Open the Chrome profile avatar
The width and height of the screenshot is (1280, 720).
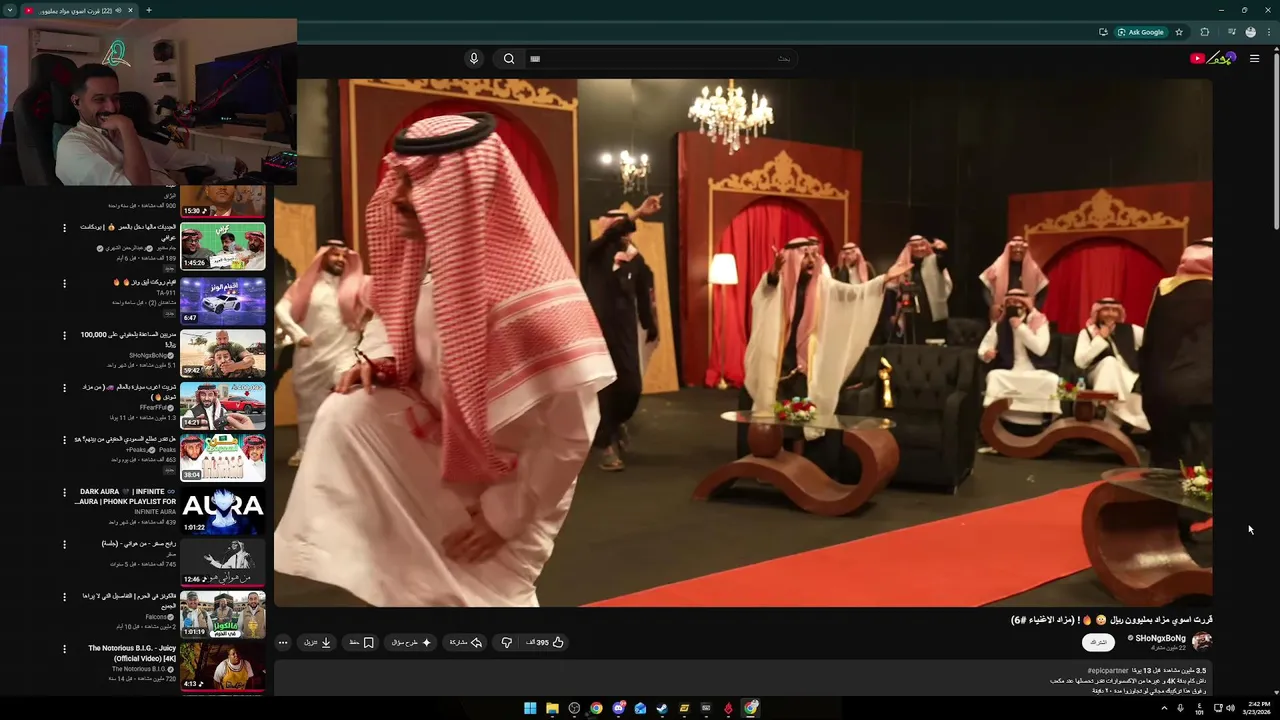pyautogui.click(x=1250, y=32)
